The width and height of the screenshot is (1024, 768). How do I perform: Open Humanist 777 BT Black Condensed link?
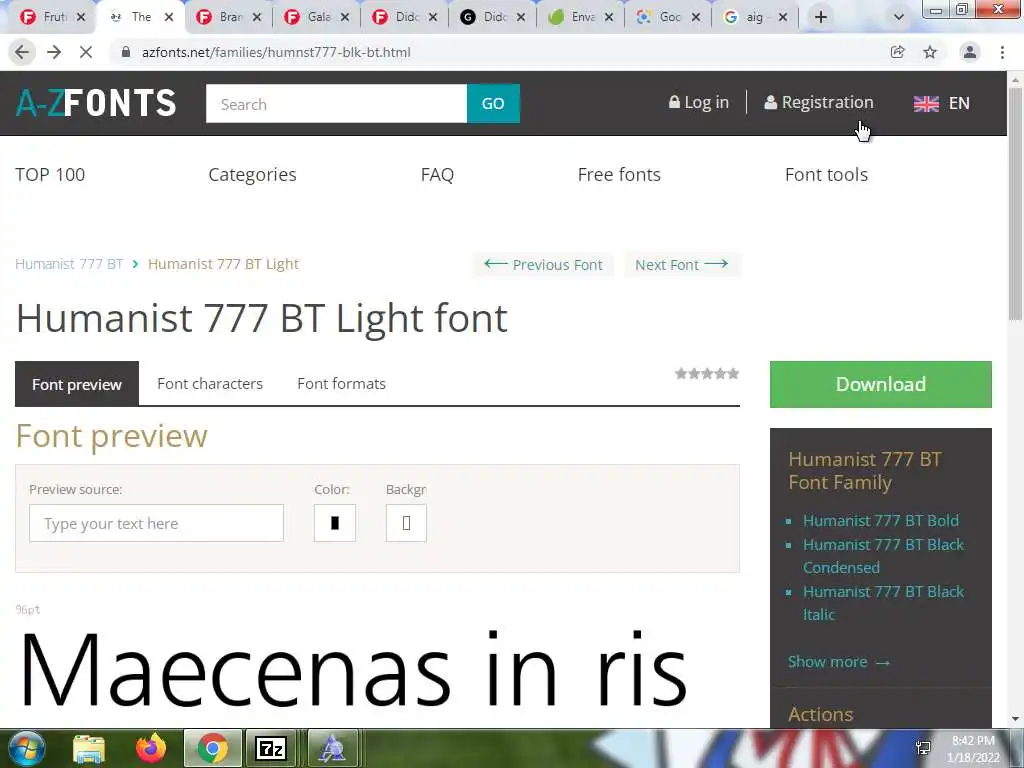tap(884, 556)
